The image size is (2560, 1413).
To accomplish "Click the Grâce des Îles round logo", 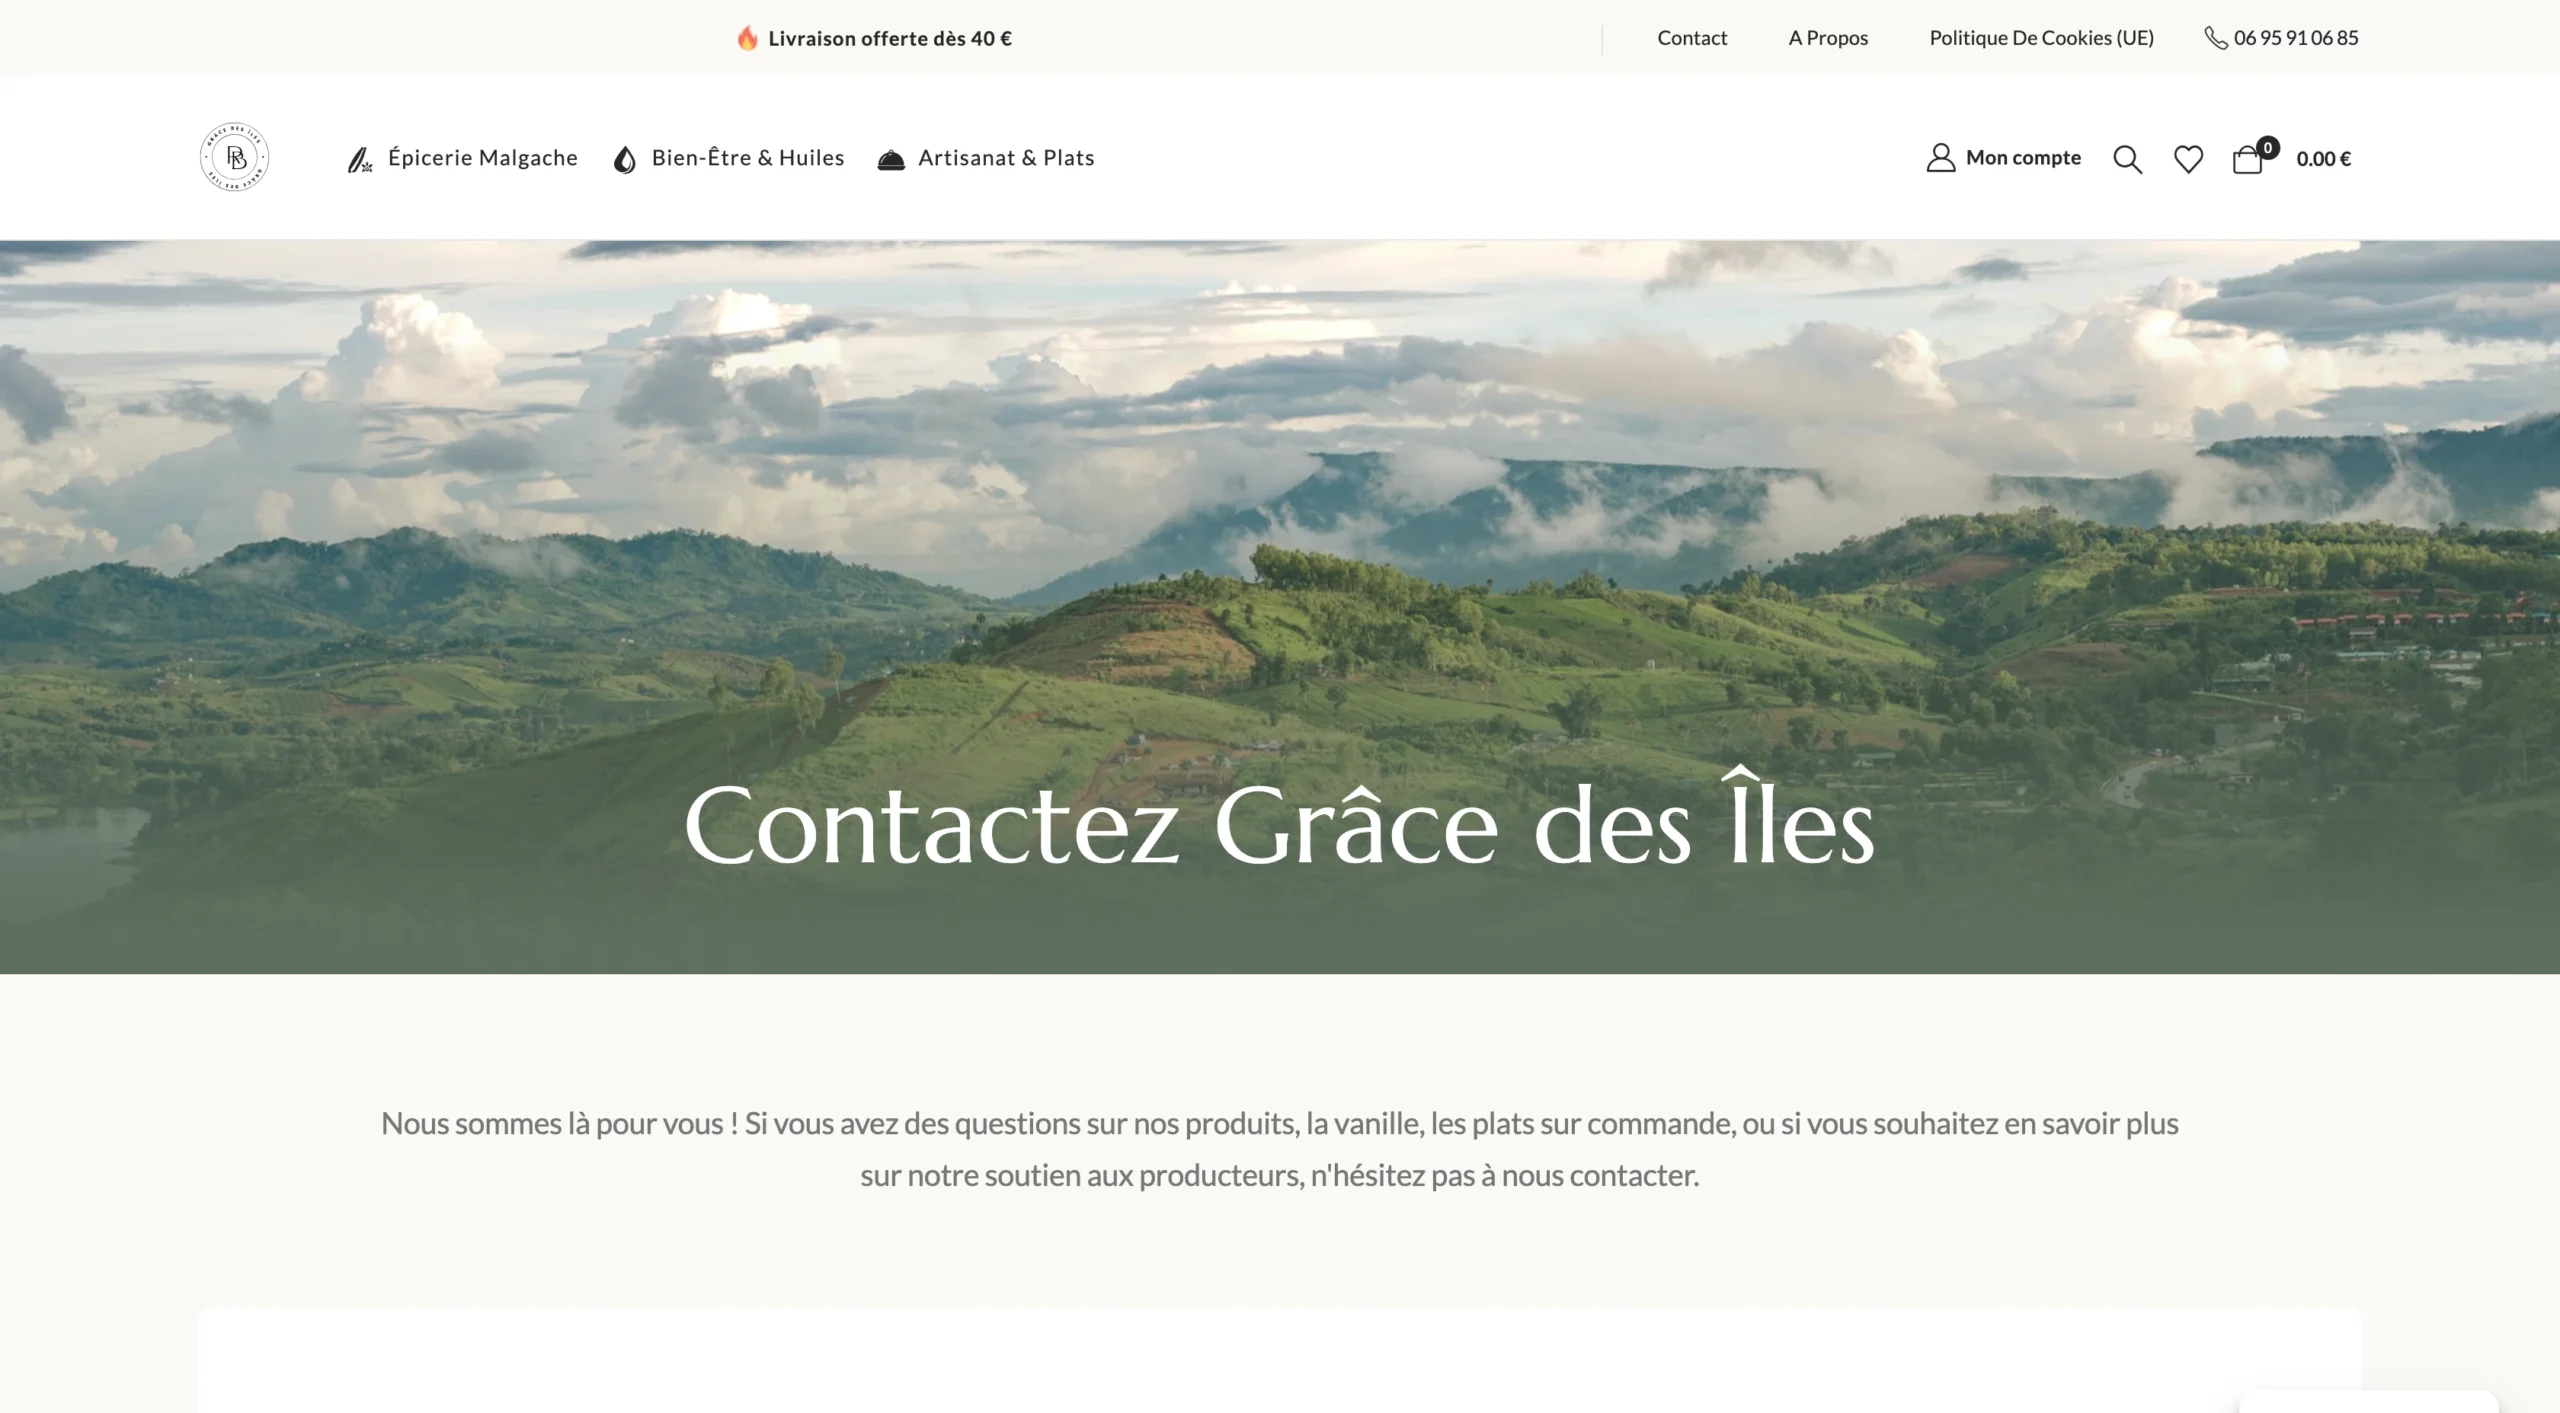I will (235, 157).
